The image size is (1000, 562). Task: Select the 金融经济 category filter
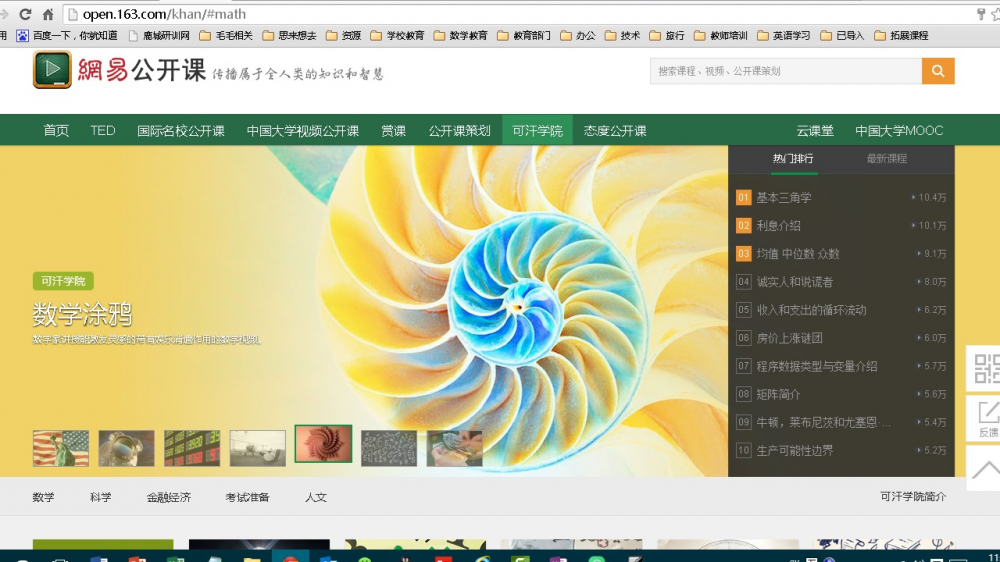click(x=168, y=497)
